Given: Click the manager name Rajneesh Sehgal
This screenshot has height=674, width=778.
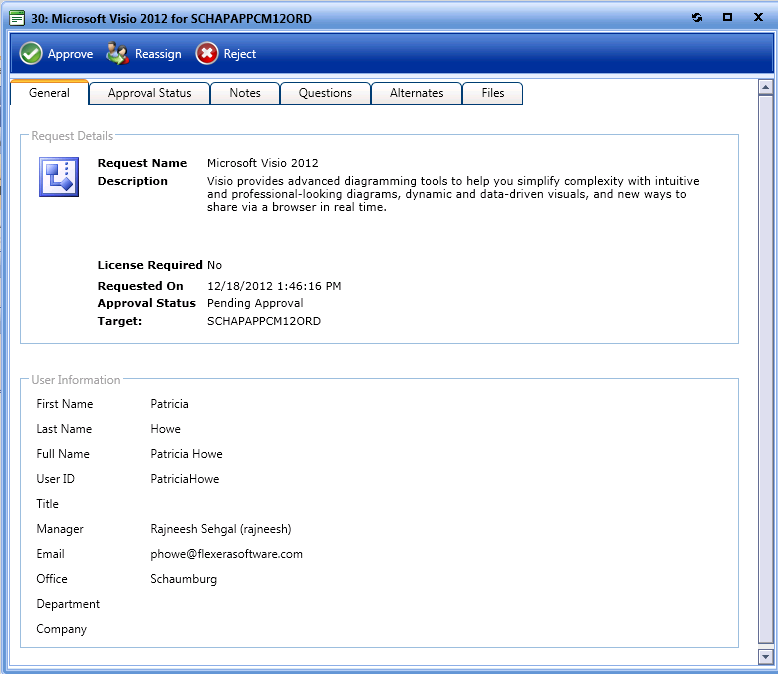Looking at the screenshot, I should (x=220, y=529).
